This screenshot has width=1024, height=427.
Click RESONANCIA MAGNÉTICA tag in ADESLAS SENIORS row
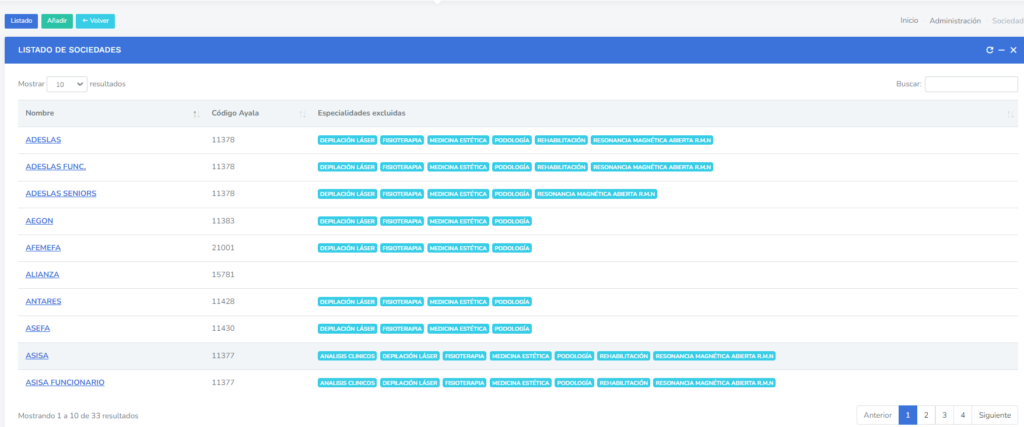pyautogui.click(x=596, y=194)
